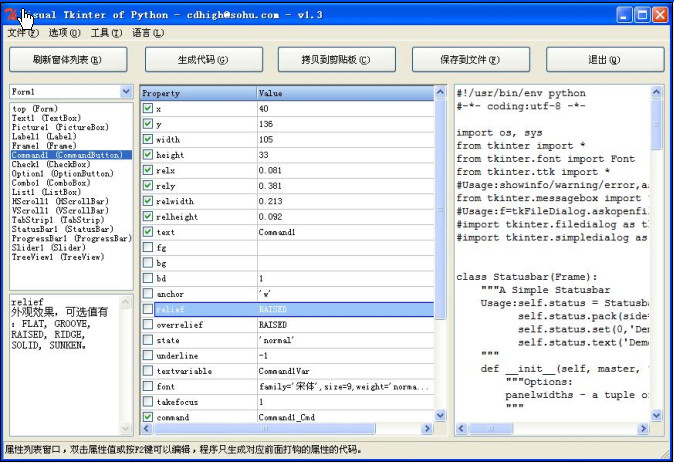Click the 保存到文件(F) button
674x463 pixels.
(471, 60)
